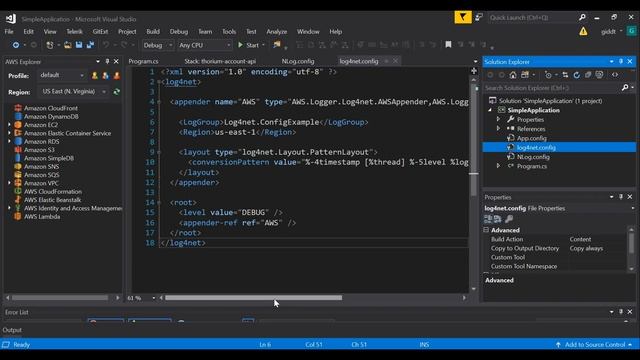This screenshot has width=640, height=360.
Task: Collapse the SimpleApplication project node
Action: (x=490, y=110)
